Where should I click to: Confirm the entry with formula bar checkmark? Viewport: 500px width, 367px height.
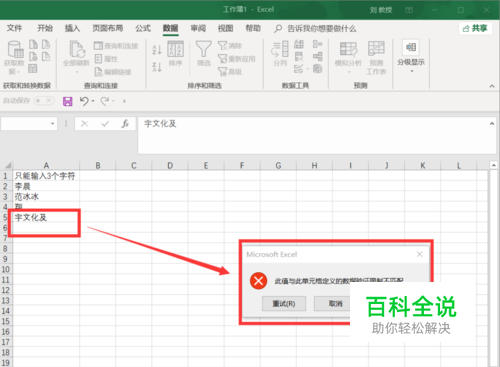coord(105,124)
